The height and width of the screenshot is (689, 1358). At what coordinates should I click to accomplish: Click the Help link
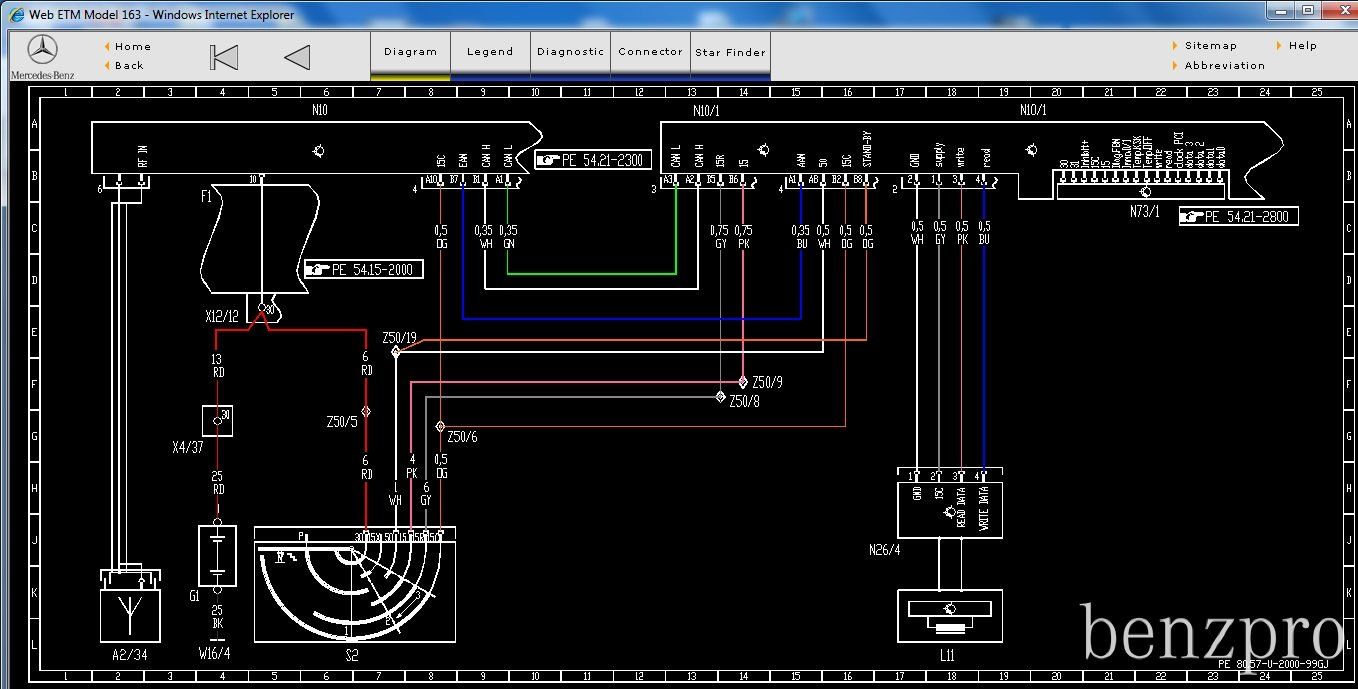[x=1302, y=46]
